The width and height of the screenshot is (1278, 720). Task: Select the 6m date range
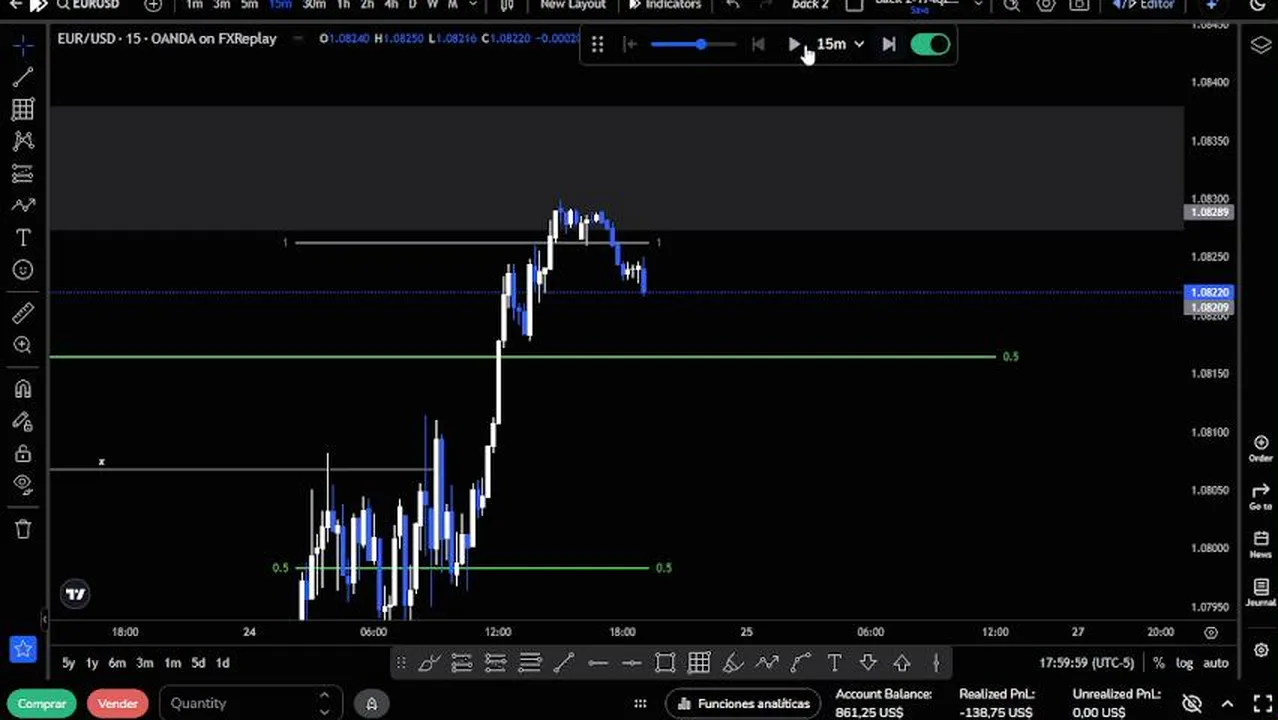117,663
